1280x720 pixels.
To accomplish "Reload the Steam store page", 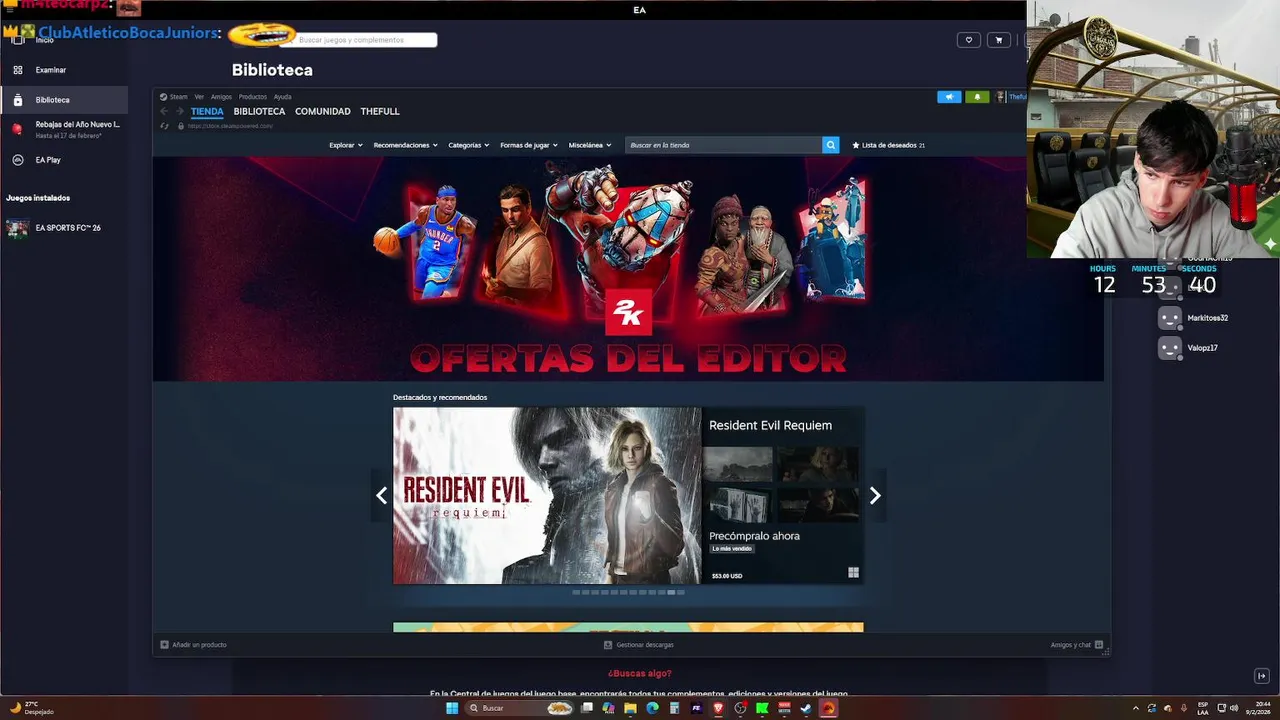I will coord(165,126).
